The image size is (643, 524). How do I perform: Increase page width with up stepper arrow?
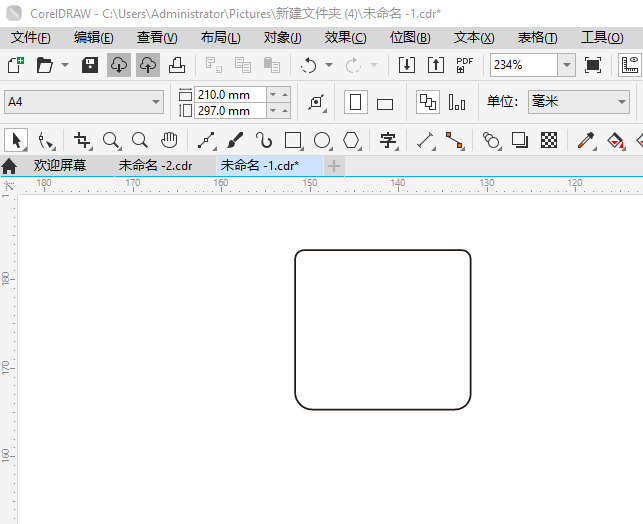click(285, 95)
